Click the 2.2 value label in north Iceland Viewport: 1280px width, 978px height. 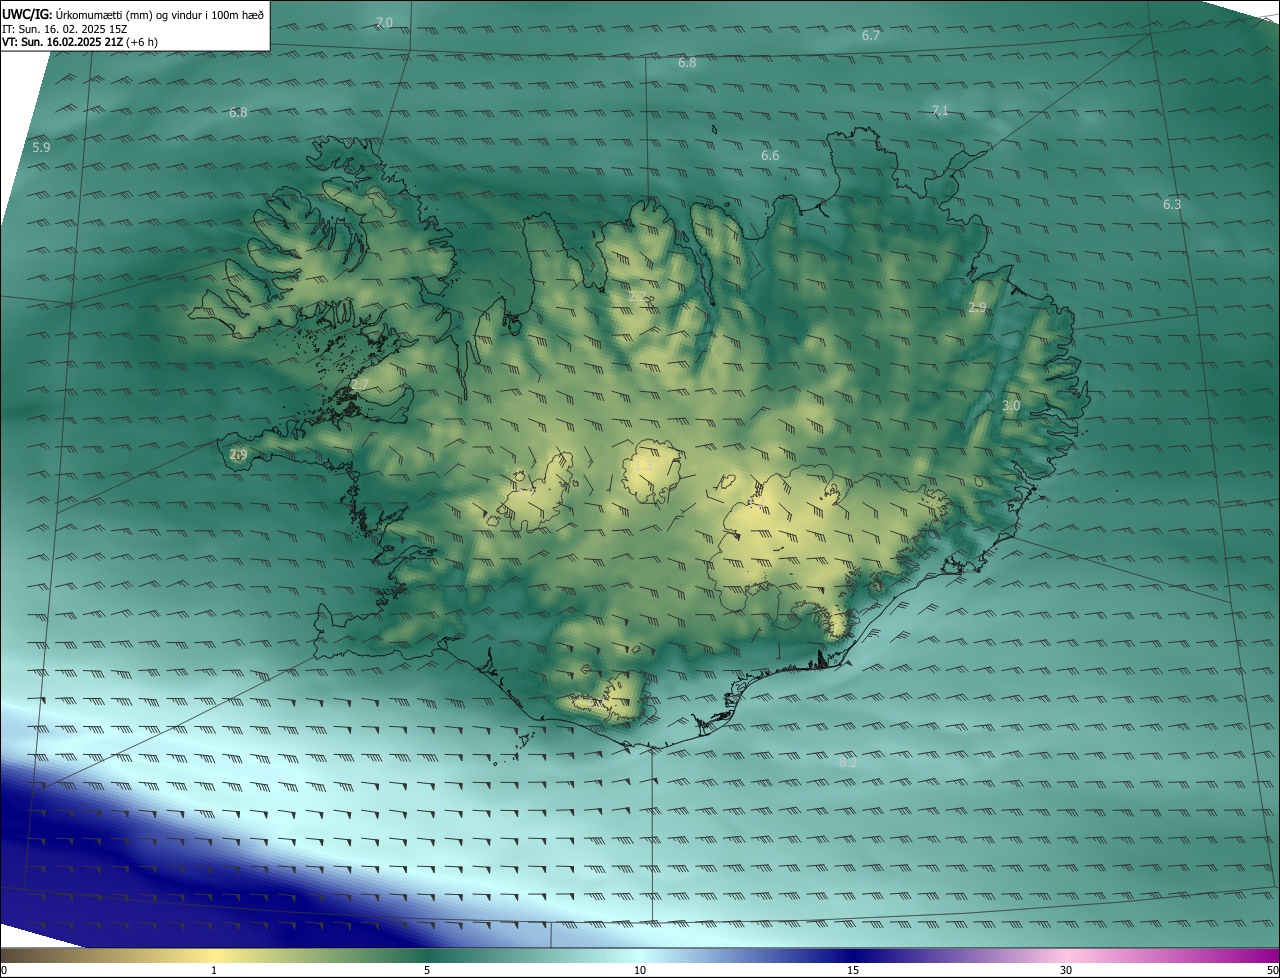click(637, 296)
